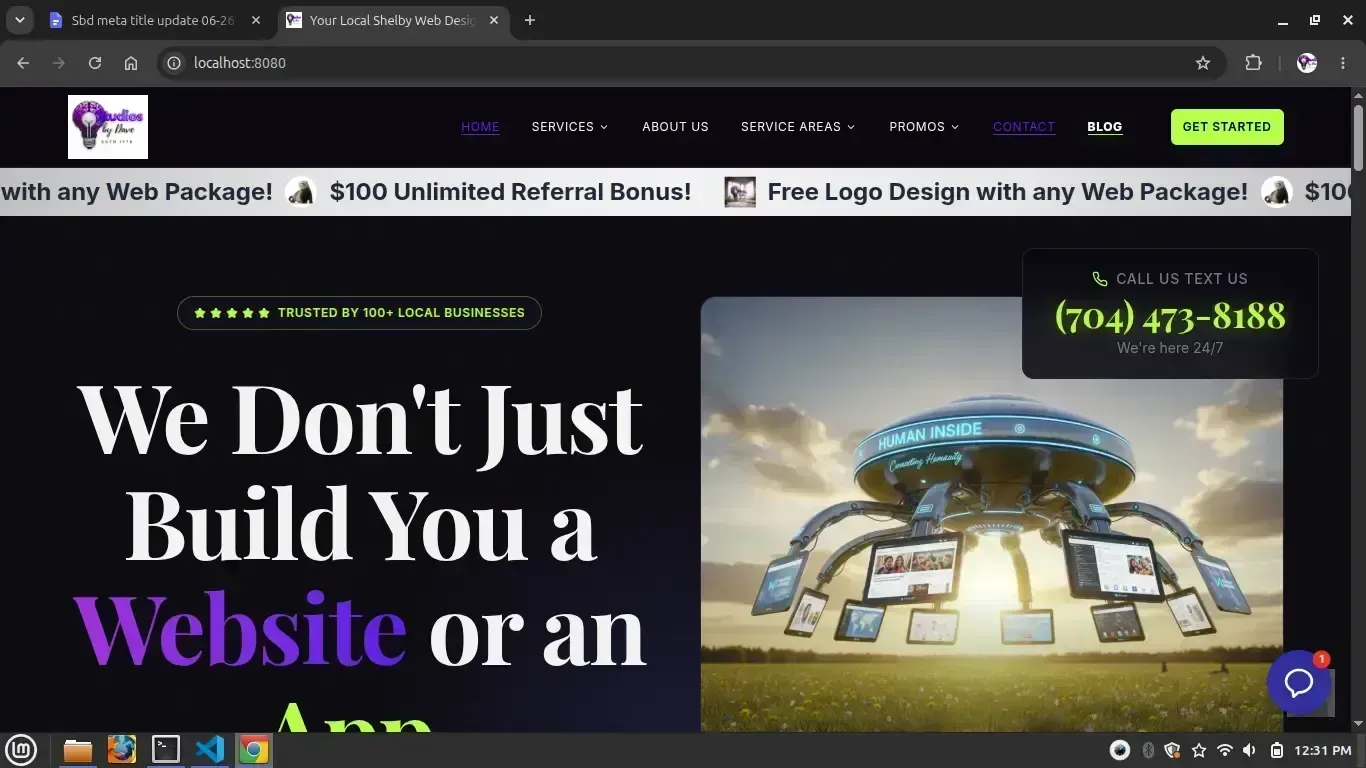Expand the Services dropdown menu

(x=570, y=127)
